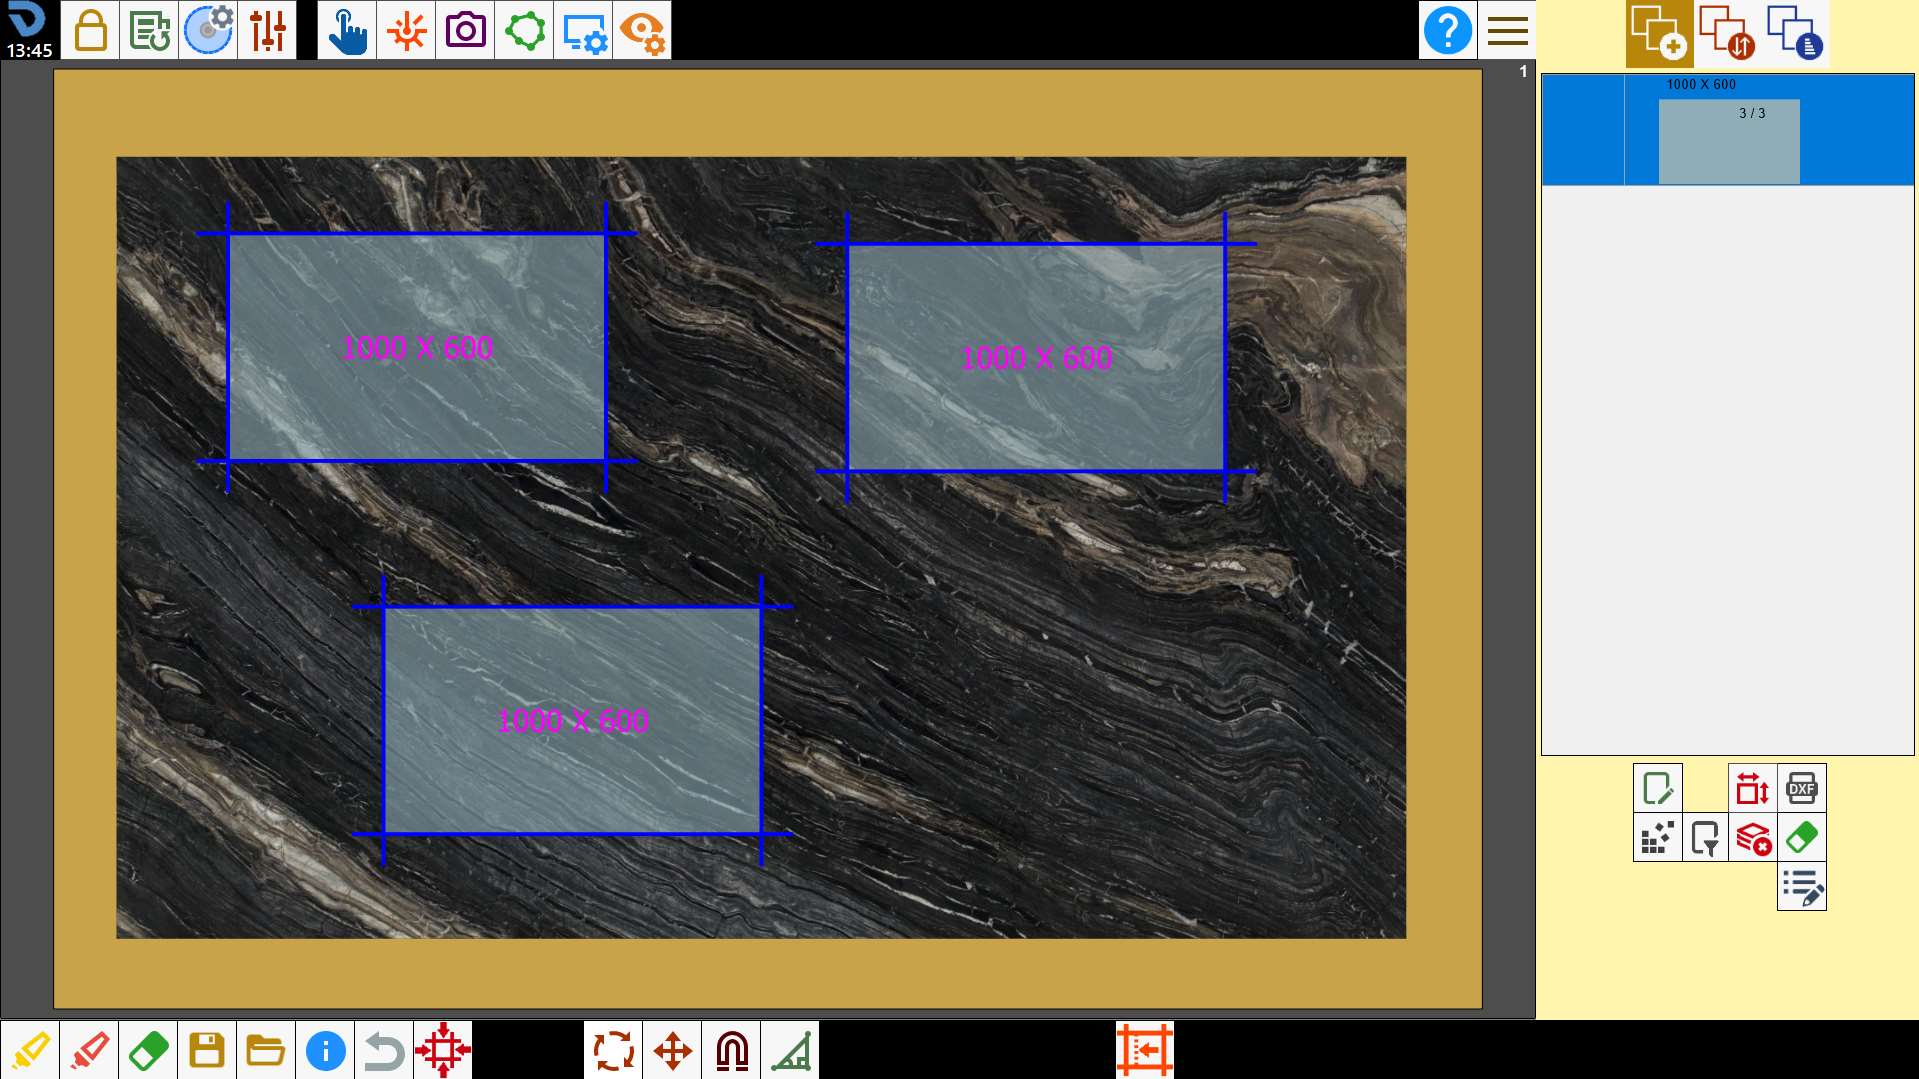Screen dimensions: 1919x1079
Task: Open the refresh document list icon
Action: (149, 30)
